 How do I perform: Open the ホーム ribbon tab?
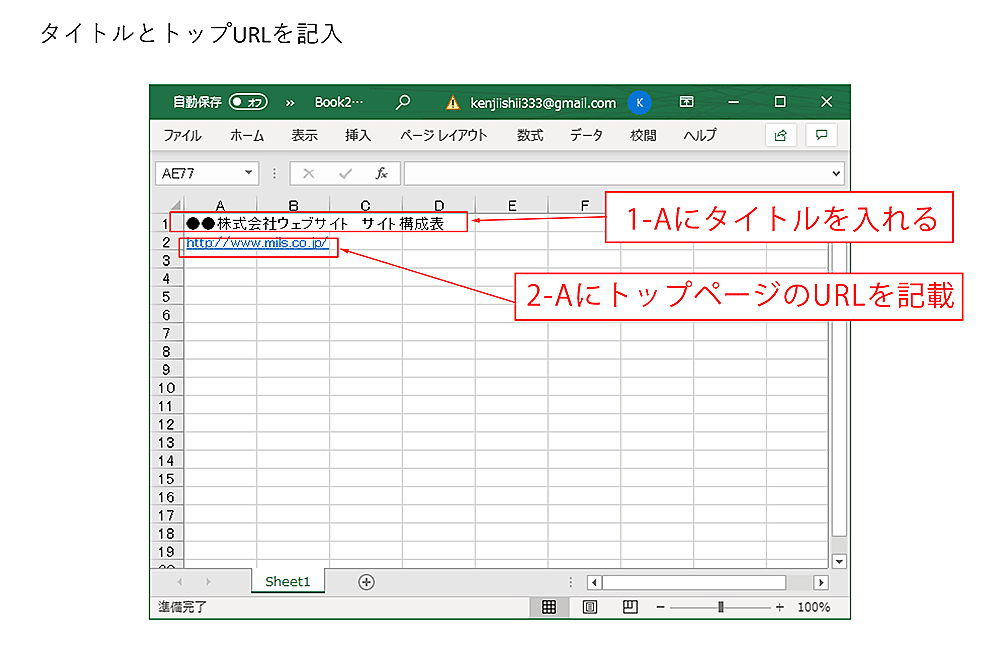247,135
